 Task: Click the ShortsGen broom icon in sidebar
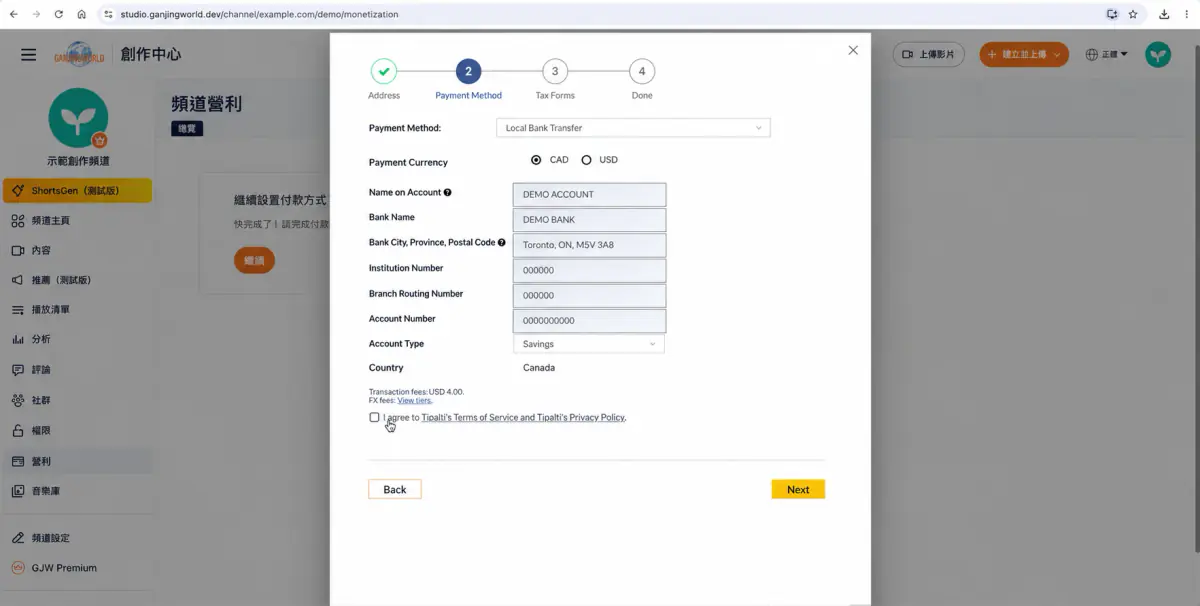18,190
